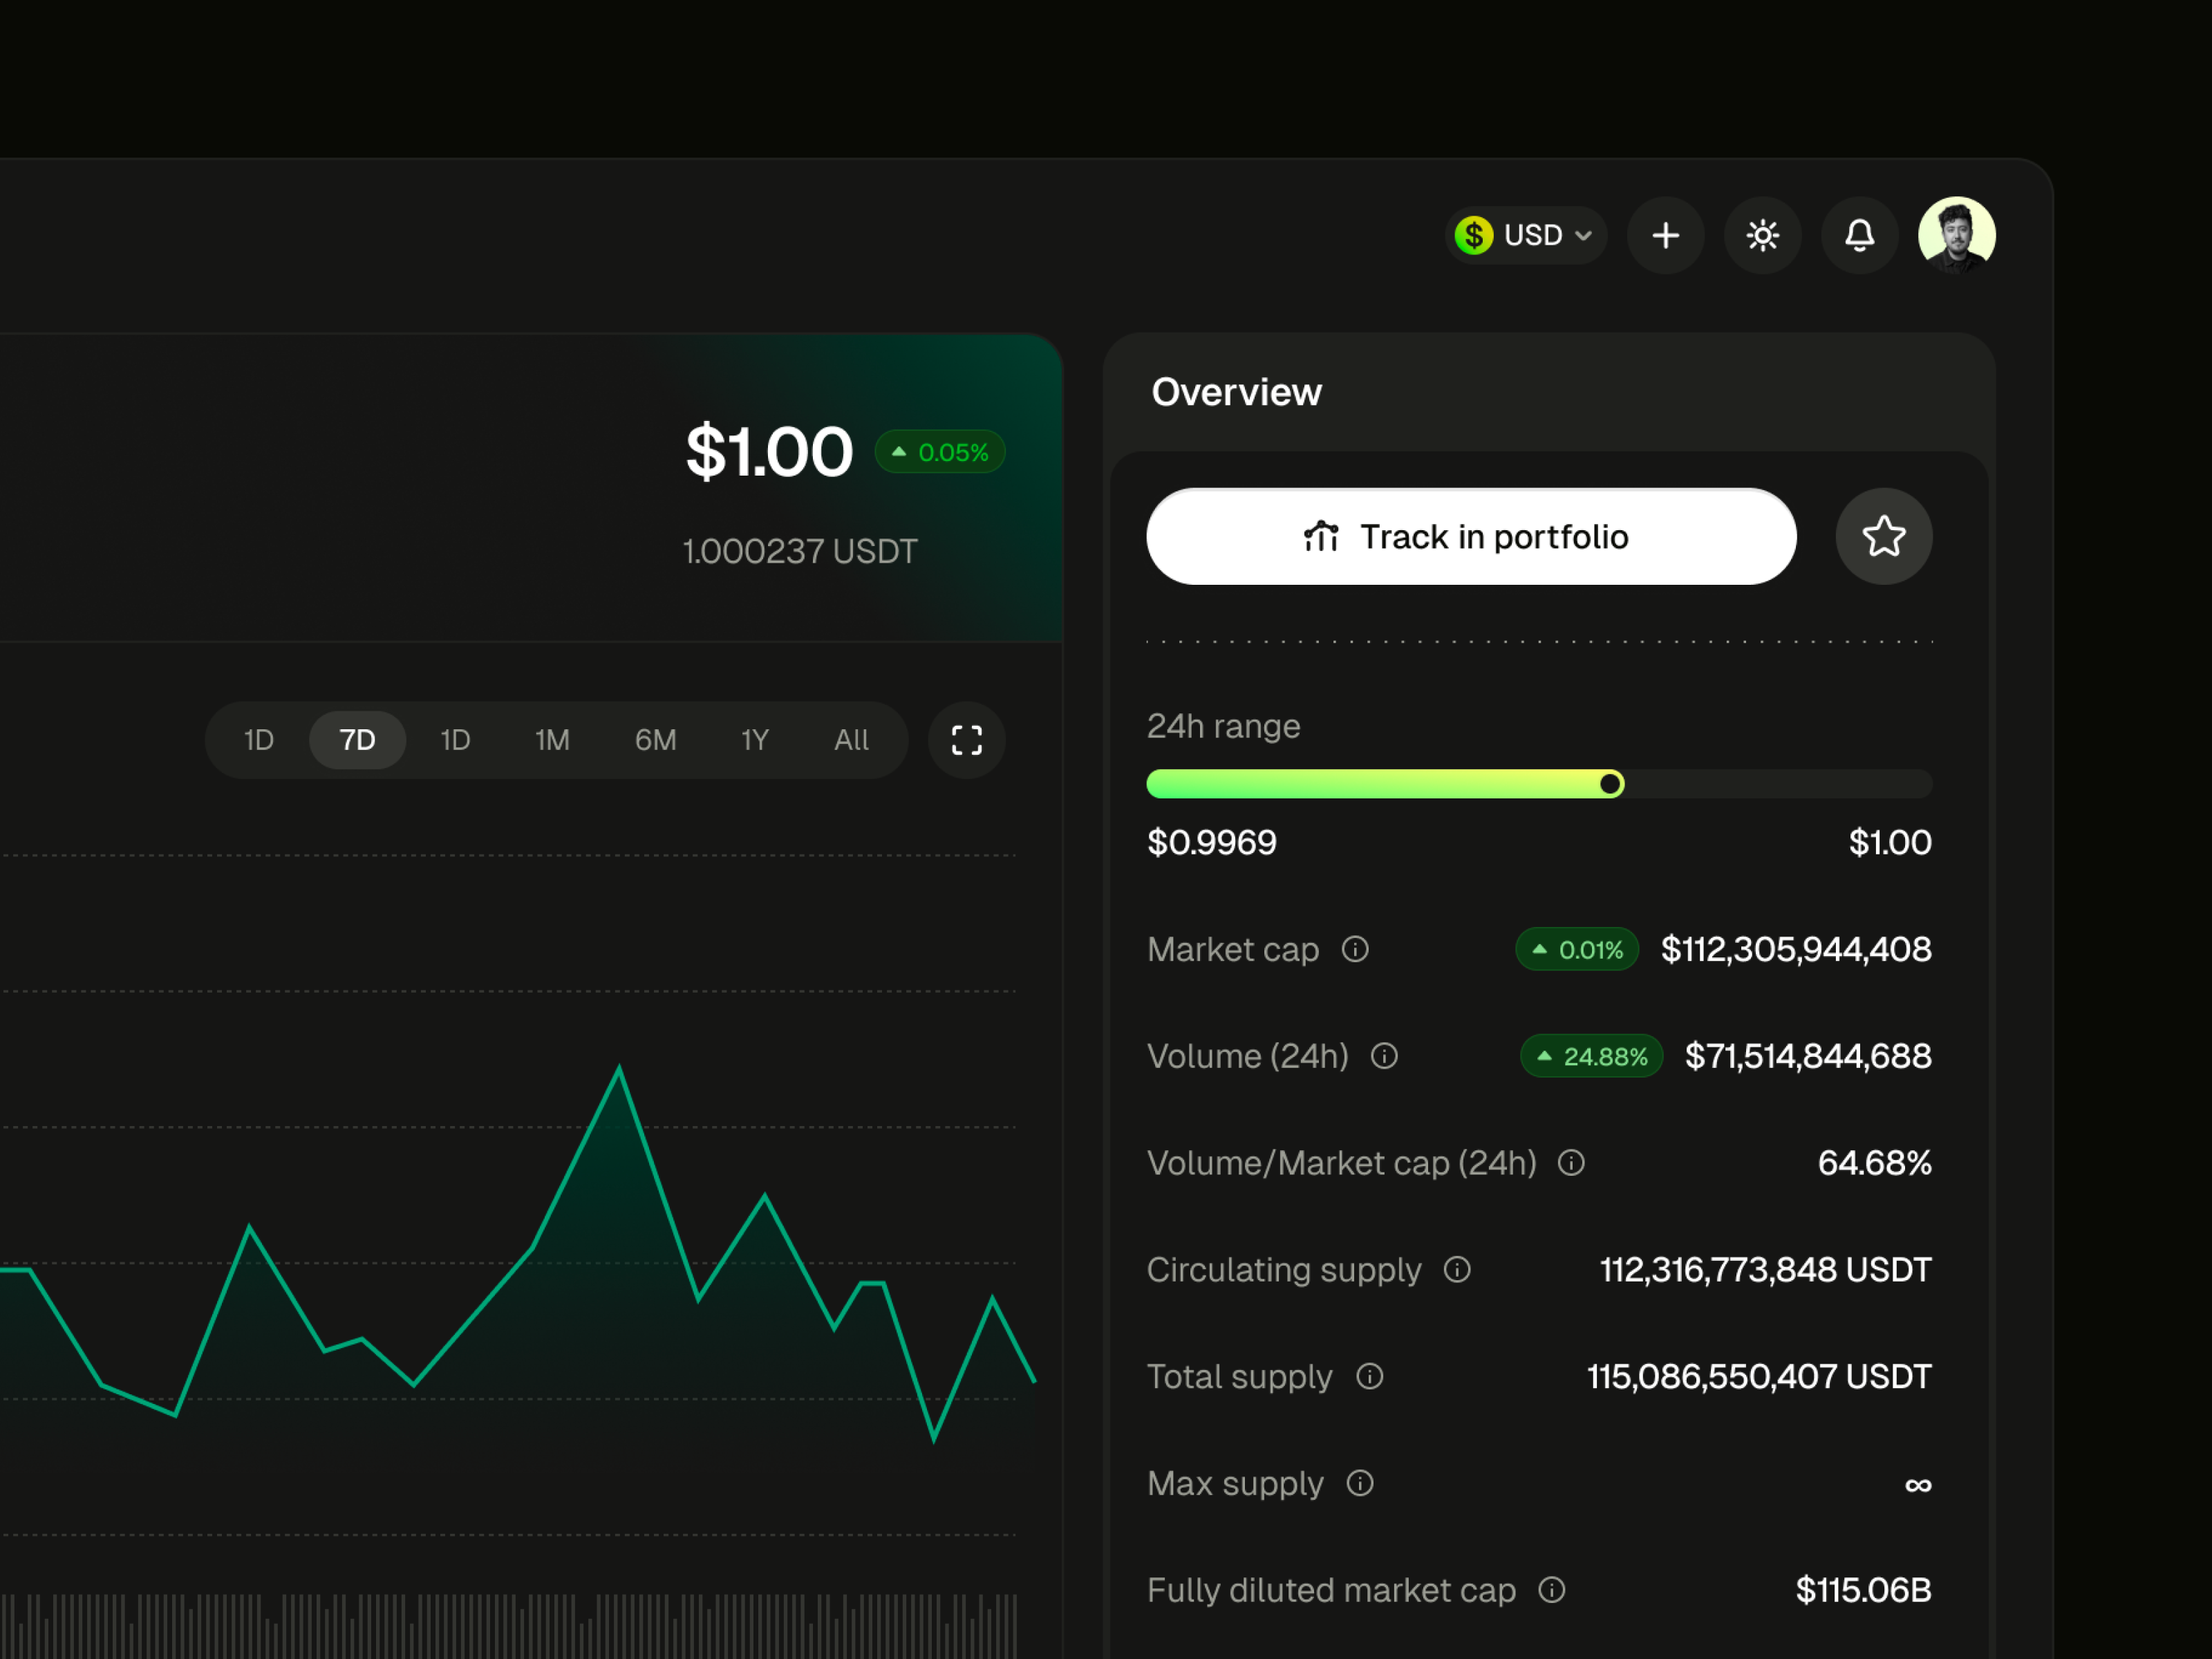This screenshot has width=2212, height=1659.
Task: Click the green dollar currency icon
Action: tap(1473, 235)
